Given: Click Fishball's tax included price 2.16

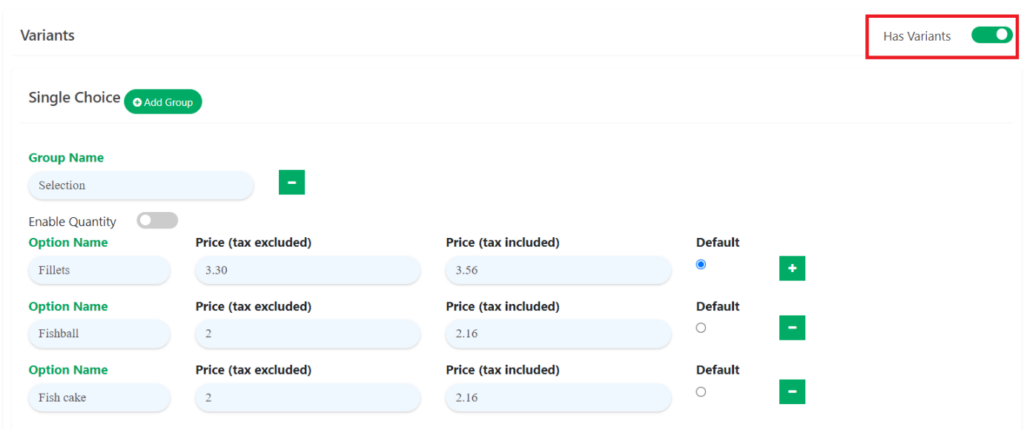Looking at the screenshot, I should tap(557, 334).
